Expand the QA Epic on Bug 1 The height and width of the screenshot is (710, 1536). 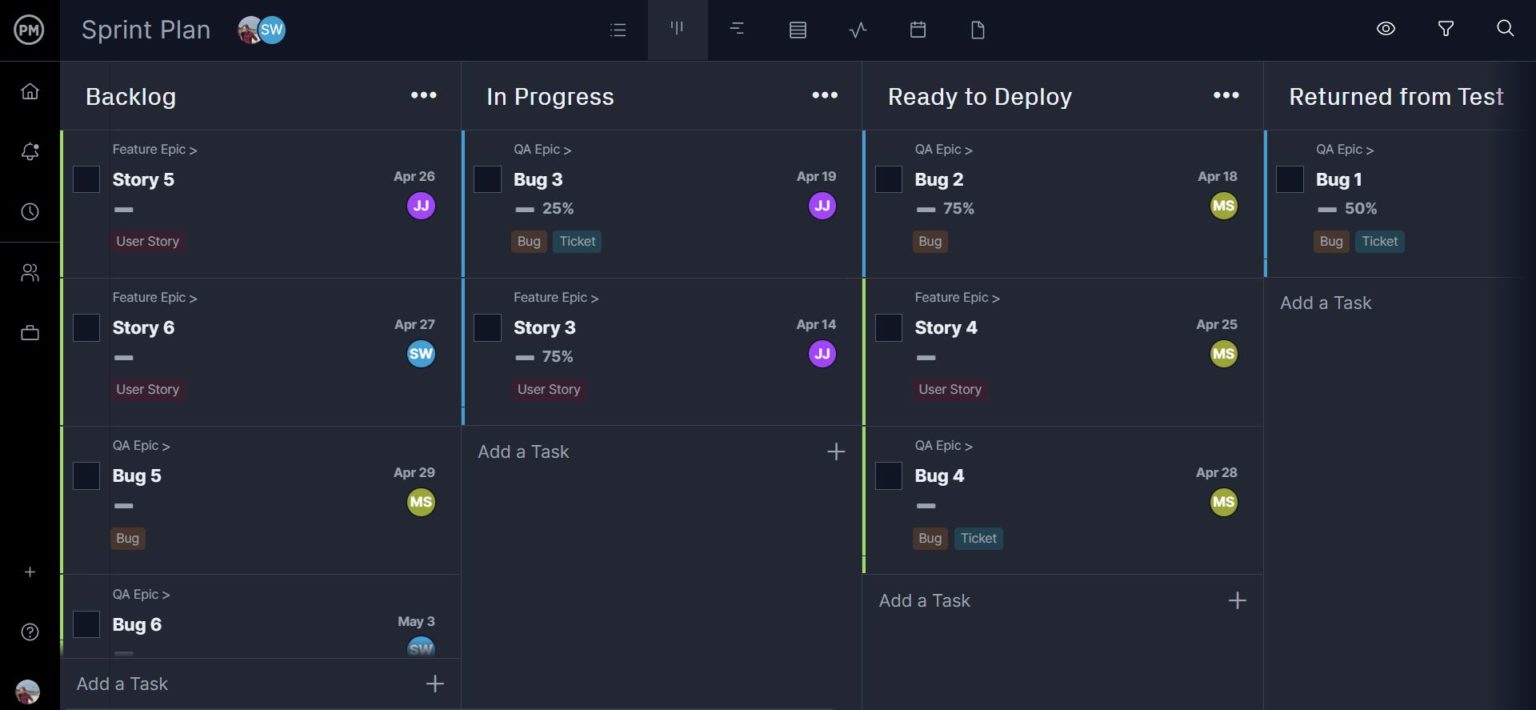pos(1344,148)
